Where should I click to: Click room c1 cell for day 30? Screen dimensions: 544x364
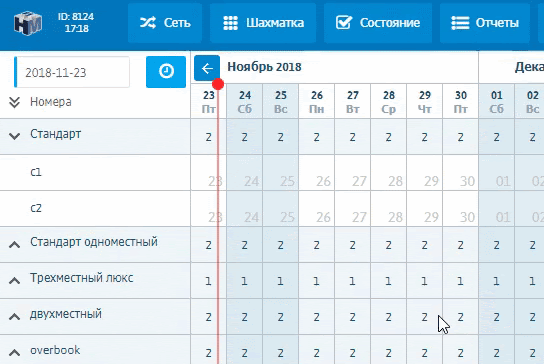point(461,172)
